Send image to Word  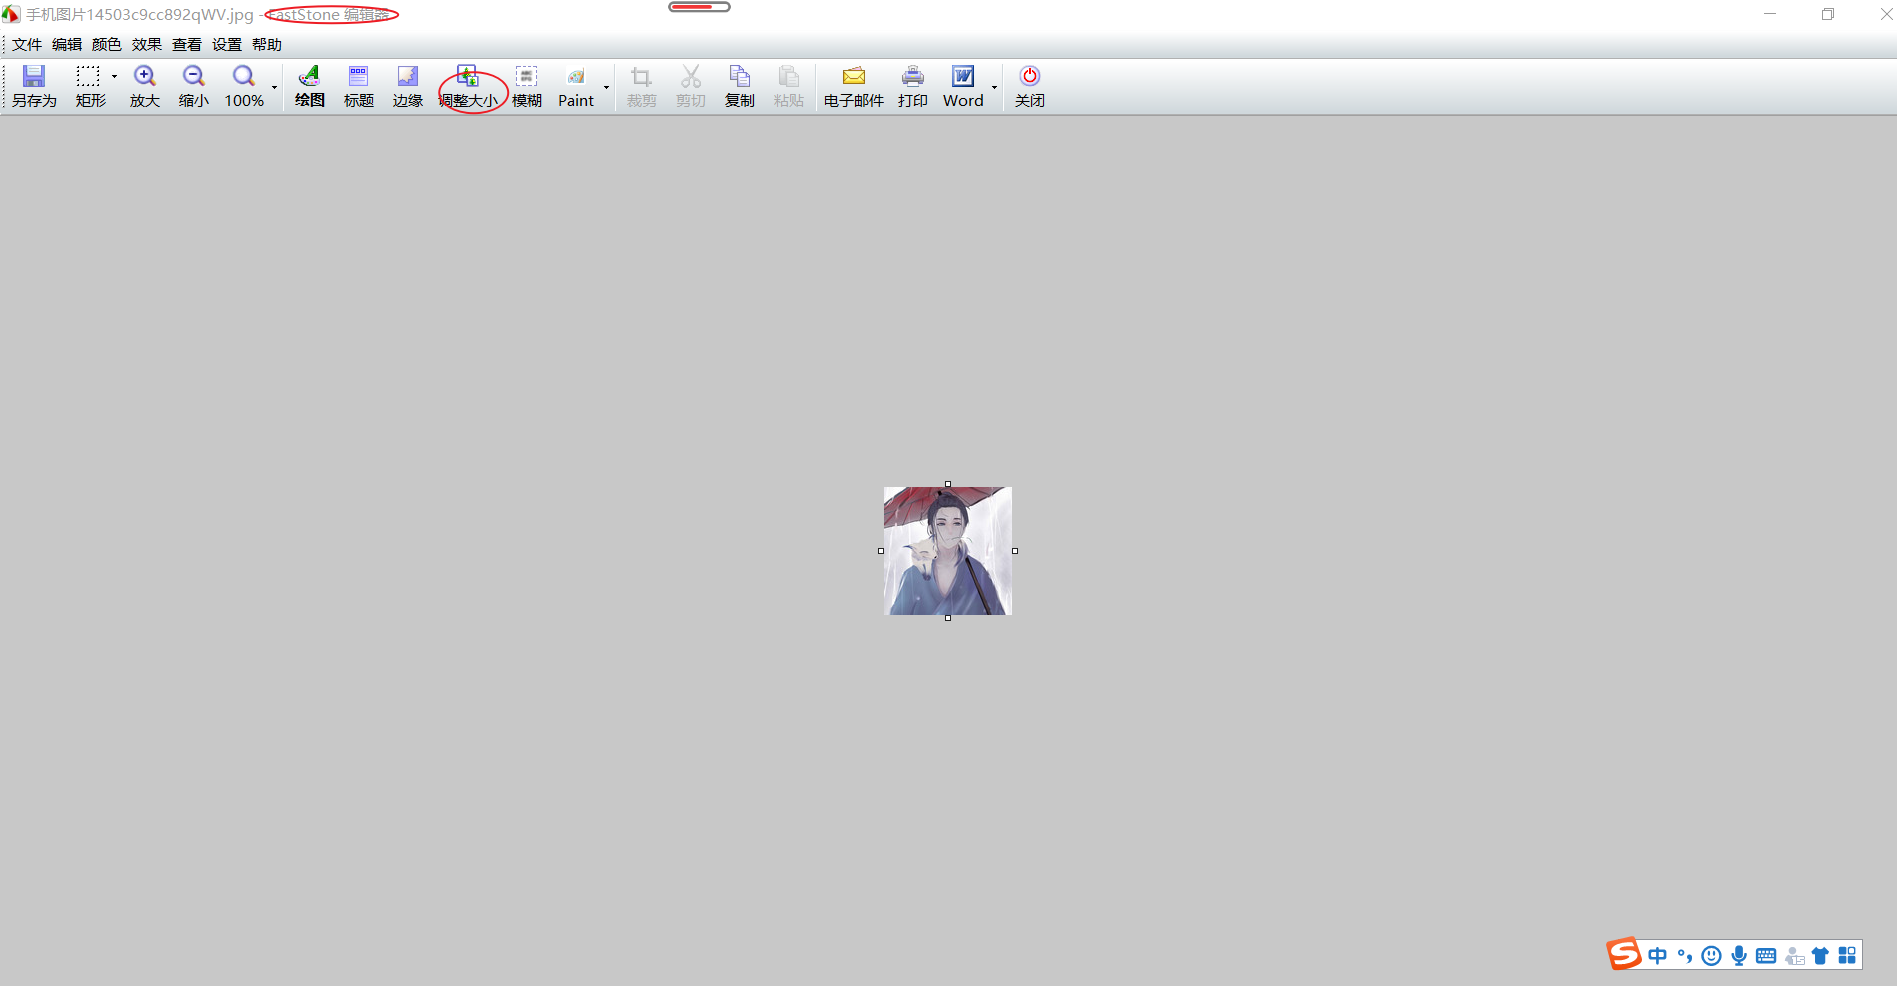[x=963, y=86]
